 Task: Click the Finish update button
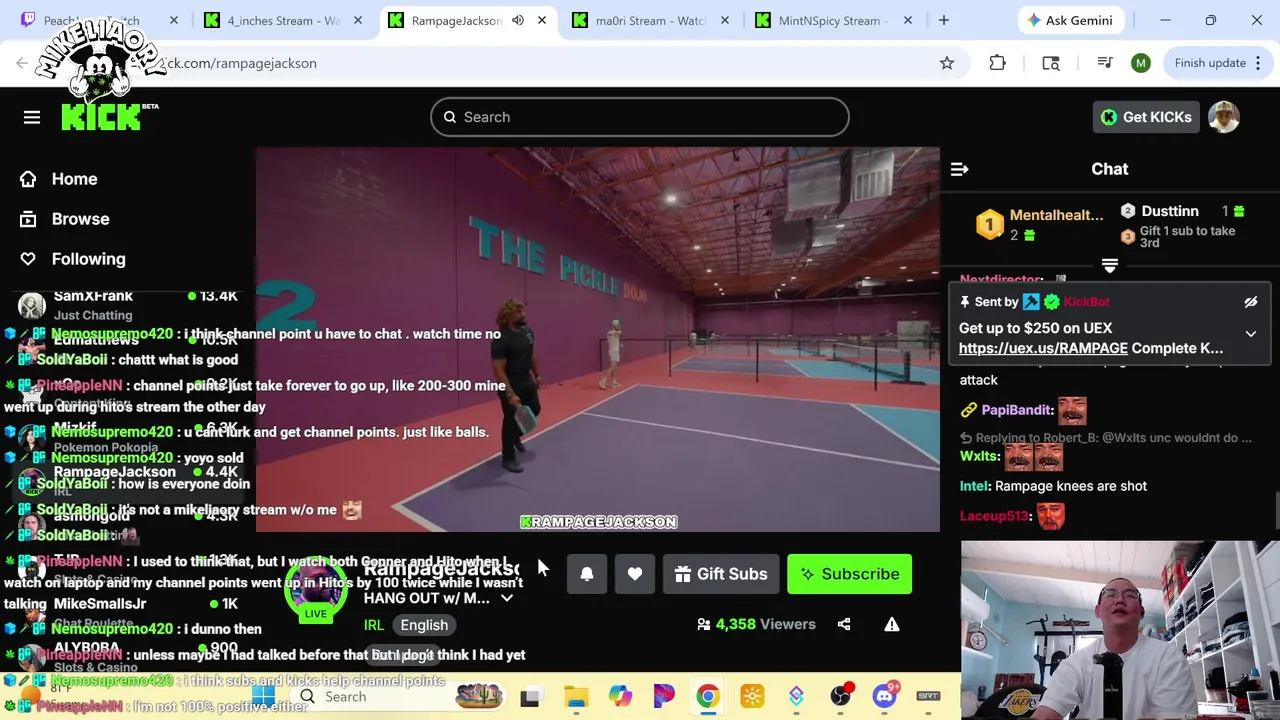1216,63
